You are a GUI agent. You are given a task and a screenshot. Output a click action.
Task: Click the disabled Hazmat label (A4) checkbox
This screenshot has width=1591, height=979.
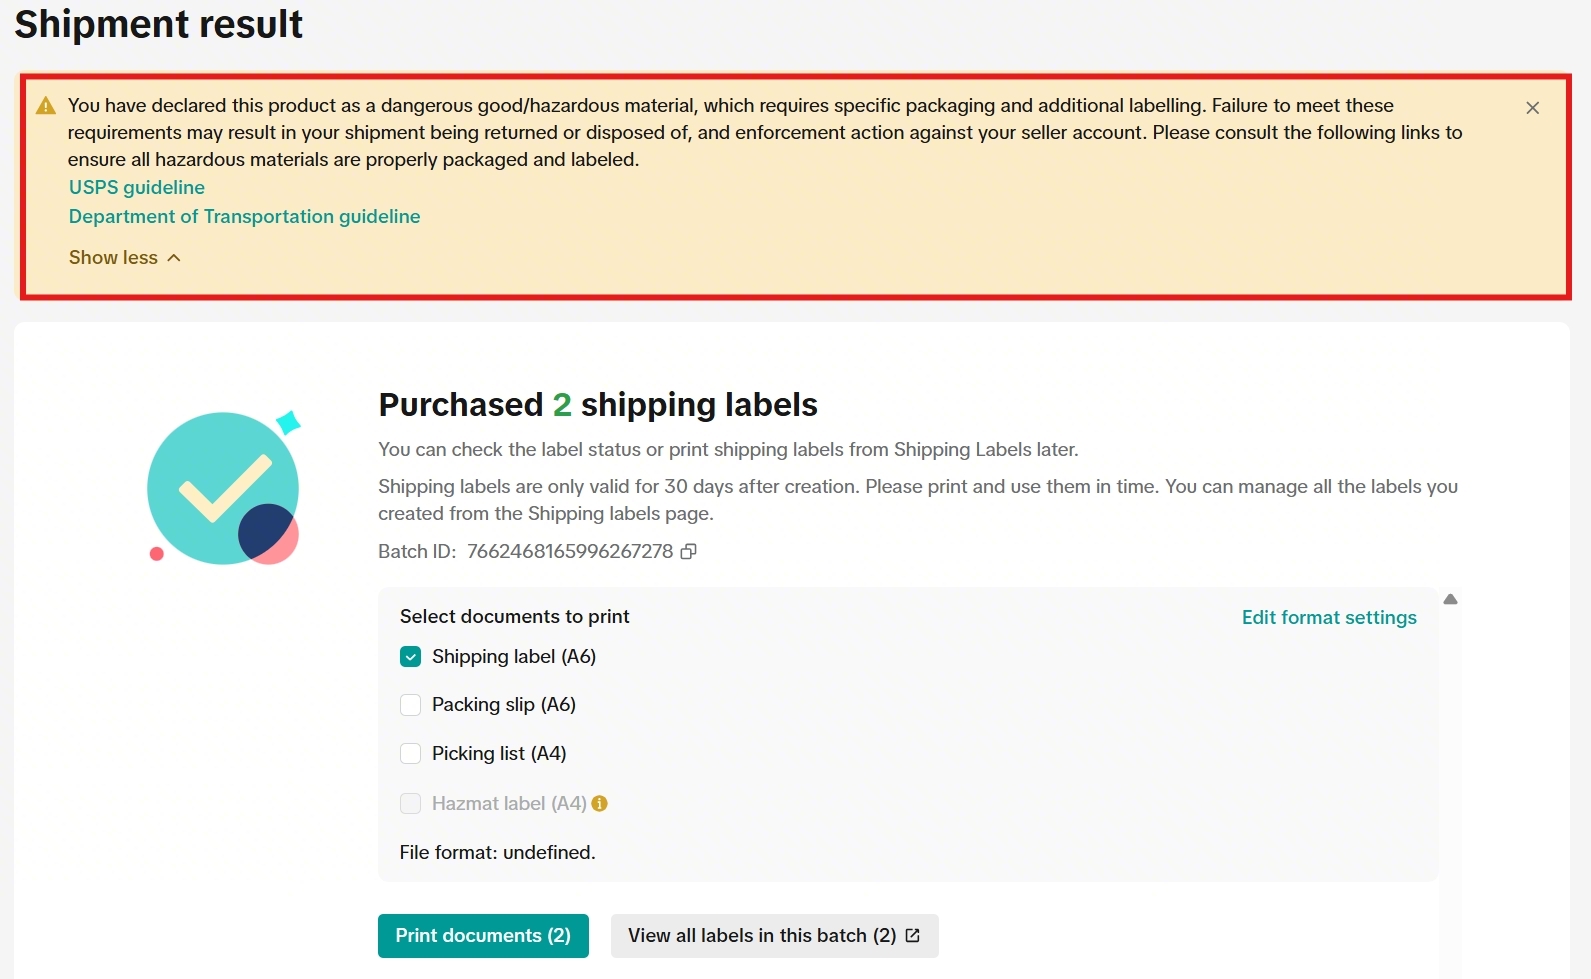click(x=410, y=803)
